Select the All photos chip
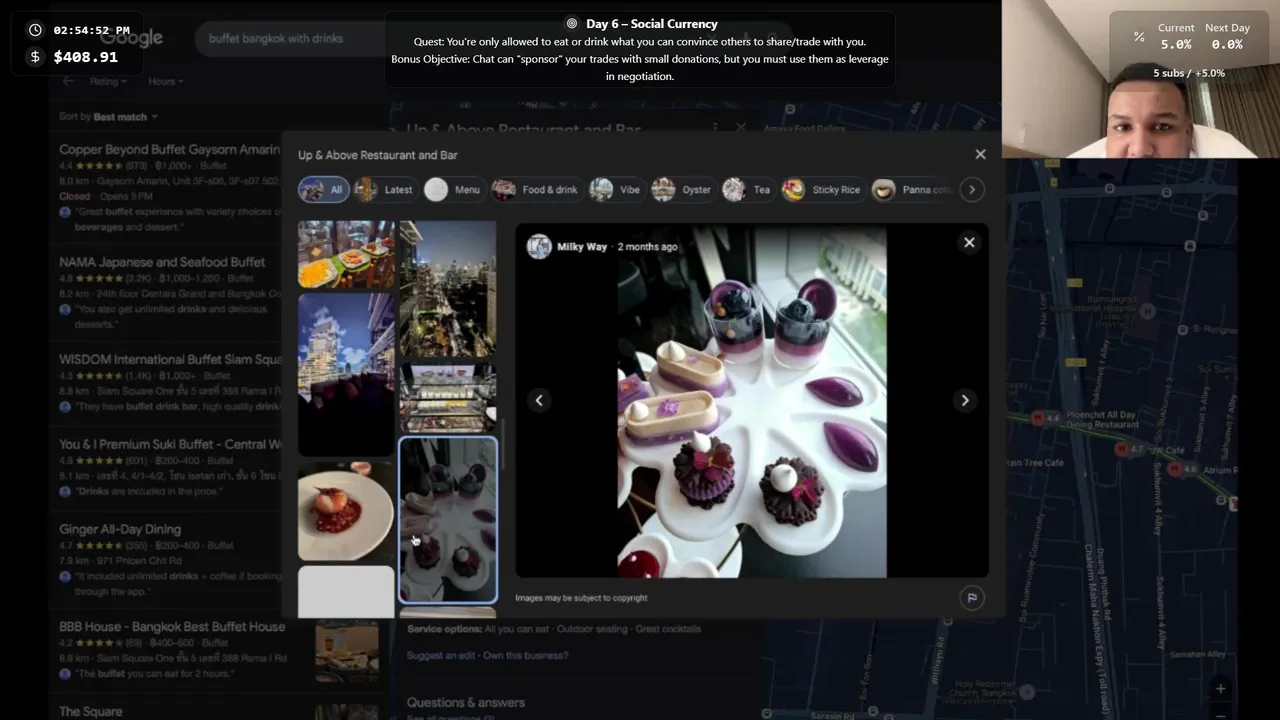 click(323, 189)
